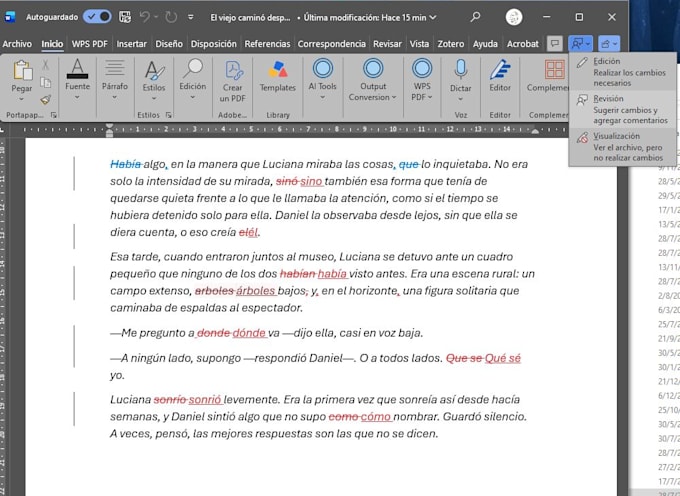
Task: Click the change bar beside the first paragraph
Action: [x=74, y=173]
